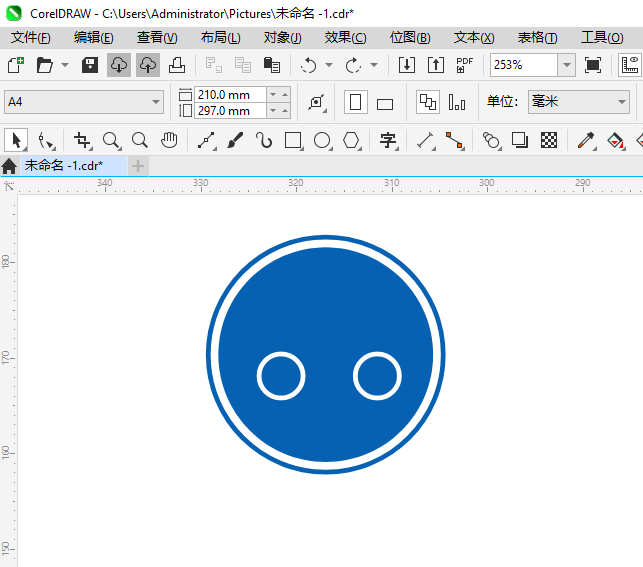Select the Pan hand tool

point(169,140)
